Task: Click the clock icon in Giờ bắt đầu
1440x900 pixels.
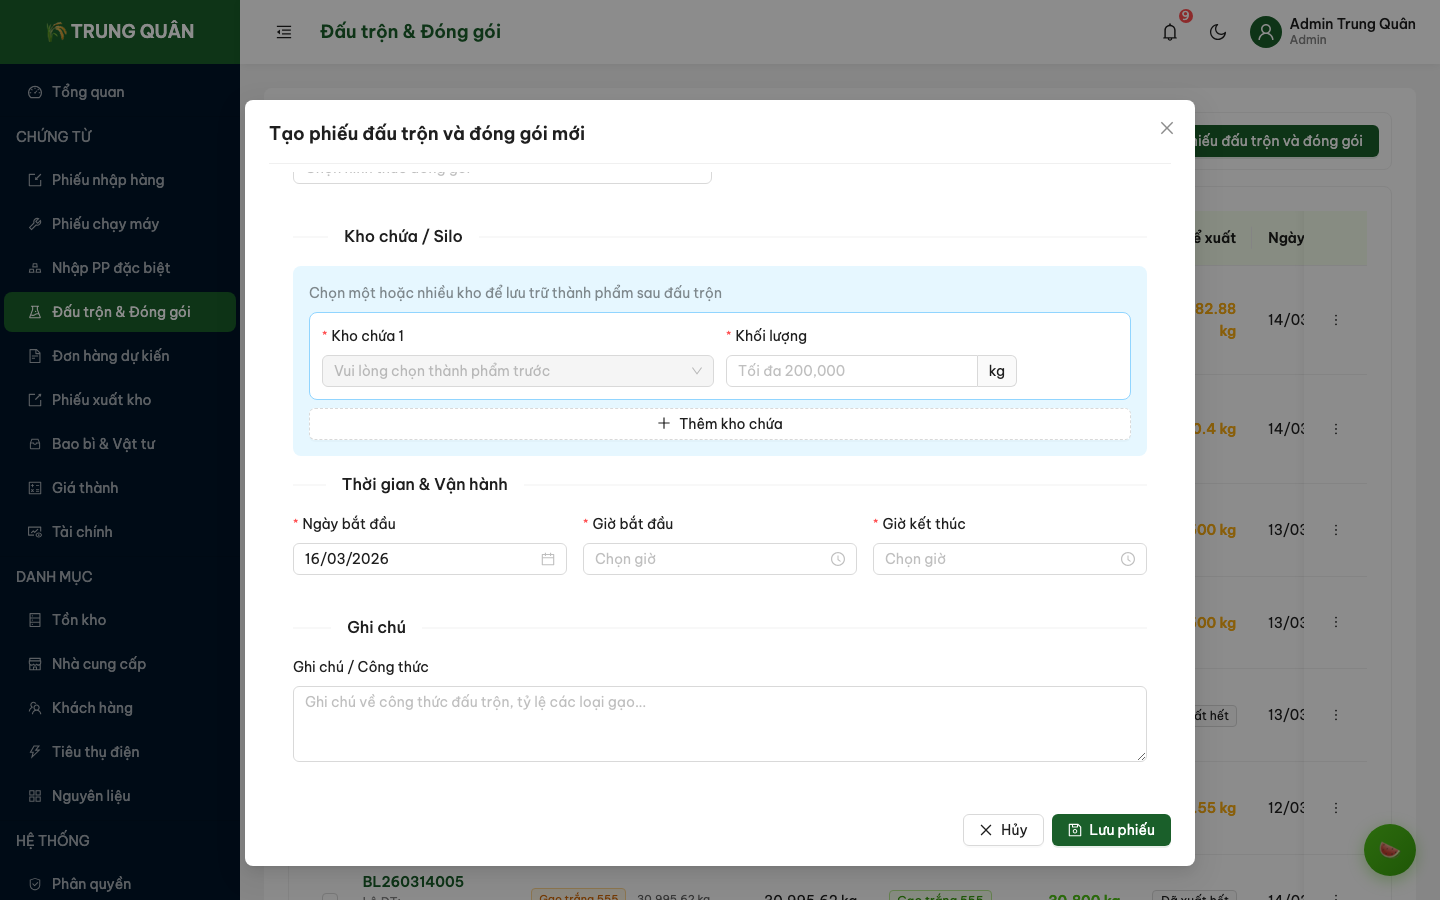Action: (838, 559)
